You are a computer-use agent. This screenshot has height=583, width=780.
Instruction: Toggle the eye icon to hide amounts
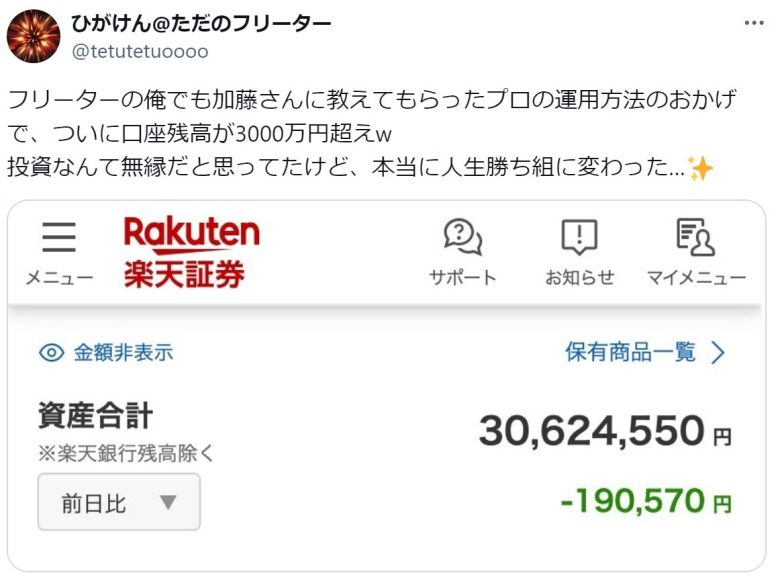pos(51,353)
